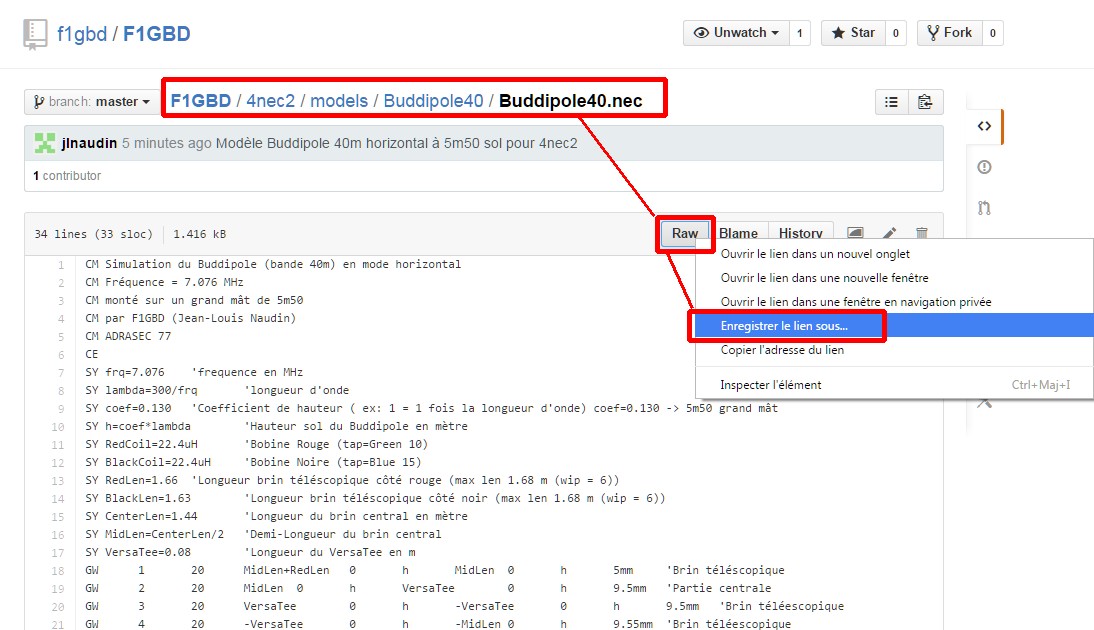Open the branch: master dropdown
This screenshot has height=630, width=1094.
coord(91,102)
